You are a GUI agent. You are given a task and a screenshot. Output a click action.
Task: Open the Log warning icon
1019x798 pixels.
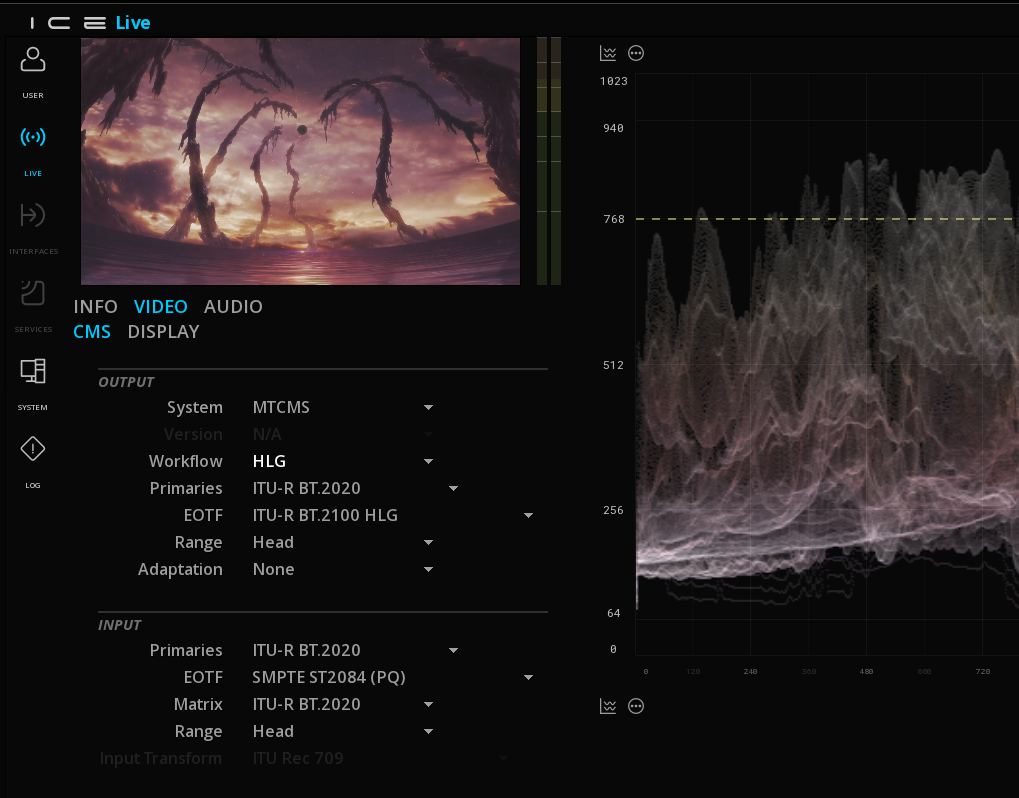click(x=32, y=448)
